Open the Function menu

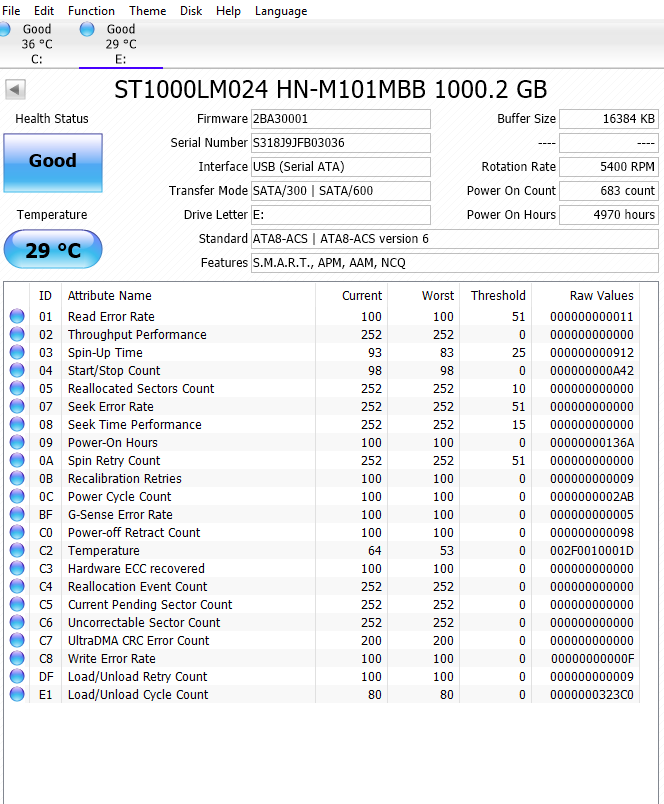(91, 11)
